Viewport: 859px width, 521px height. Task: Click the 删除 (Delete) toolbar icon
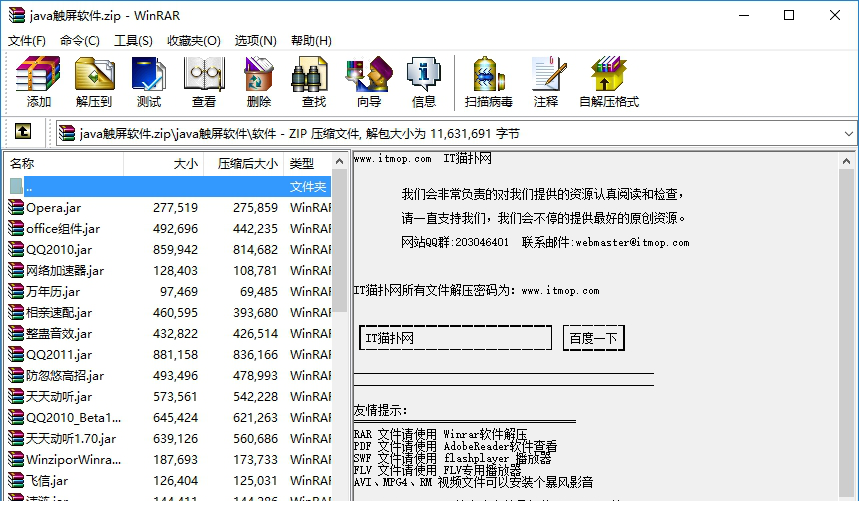pos(259,74)
